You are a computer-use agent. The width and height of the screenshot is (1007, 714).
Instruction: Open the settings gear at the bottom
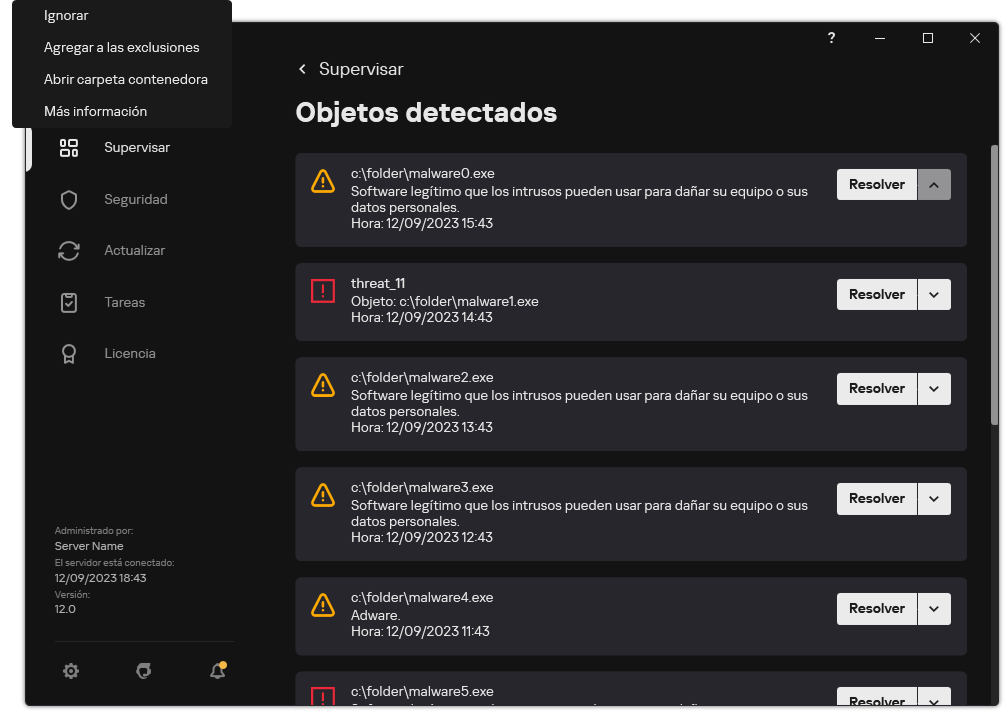[71, 671]
